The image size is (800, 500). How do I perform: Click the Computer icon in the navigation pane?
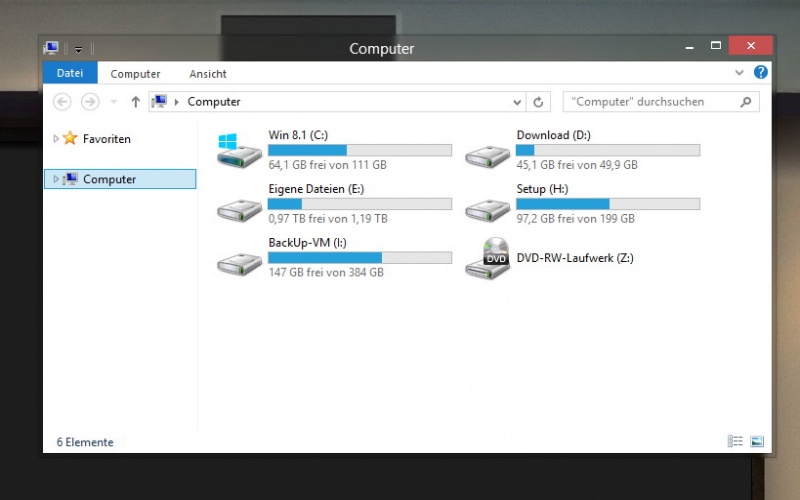click(x=70, y=179)
